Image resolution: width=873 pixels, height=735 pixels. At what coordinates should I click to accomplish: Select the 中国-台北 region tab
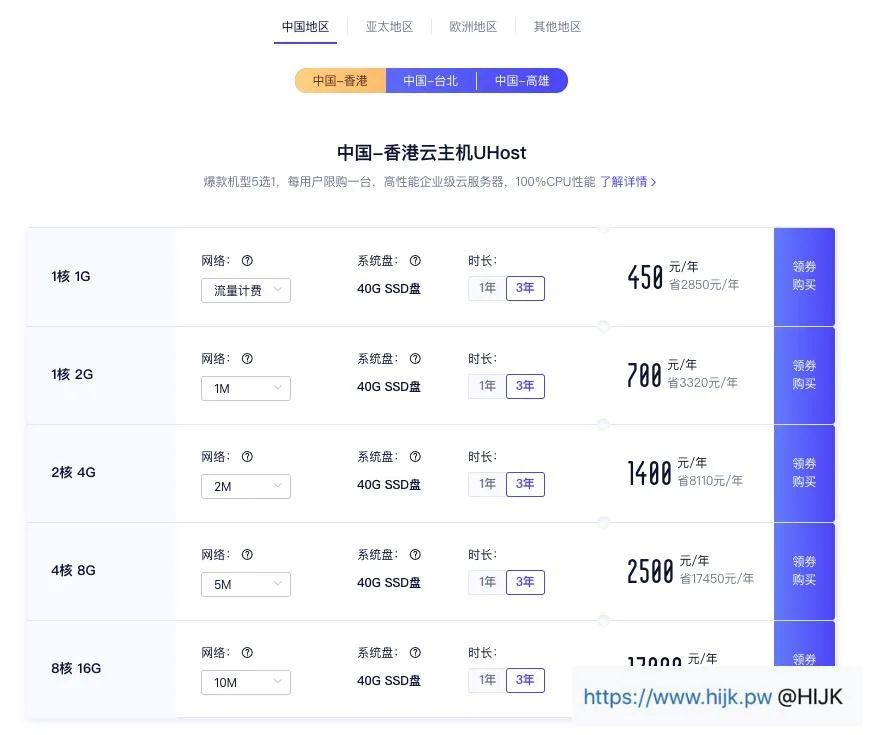[431, 80]
